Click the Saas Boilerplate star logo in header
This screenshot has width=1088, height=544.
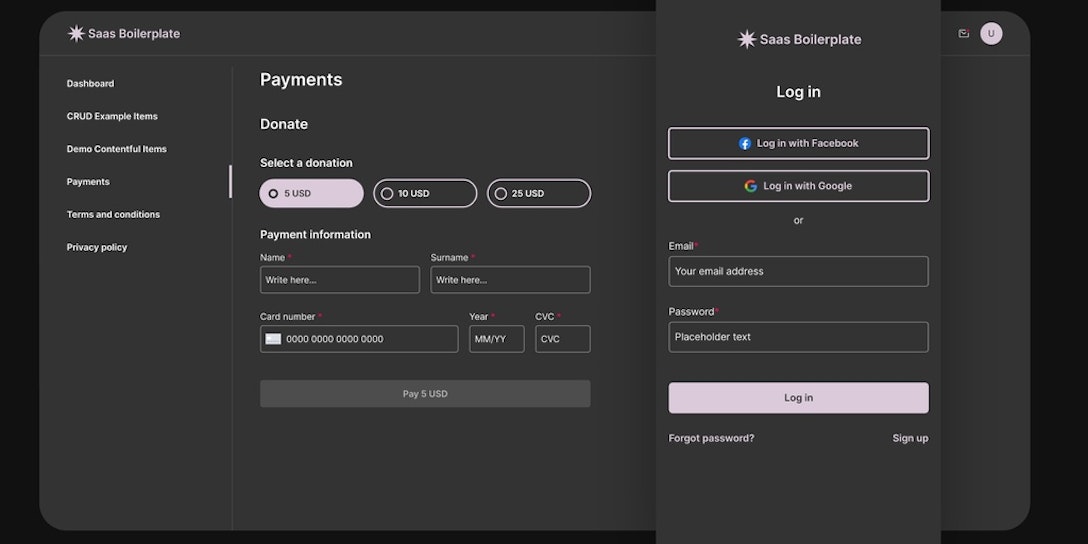tap(76, 34)
